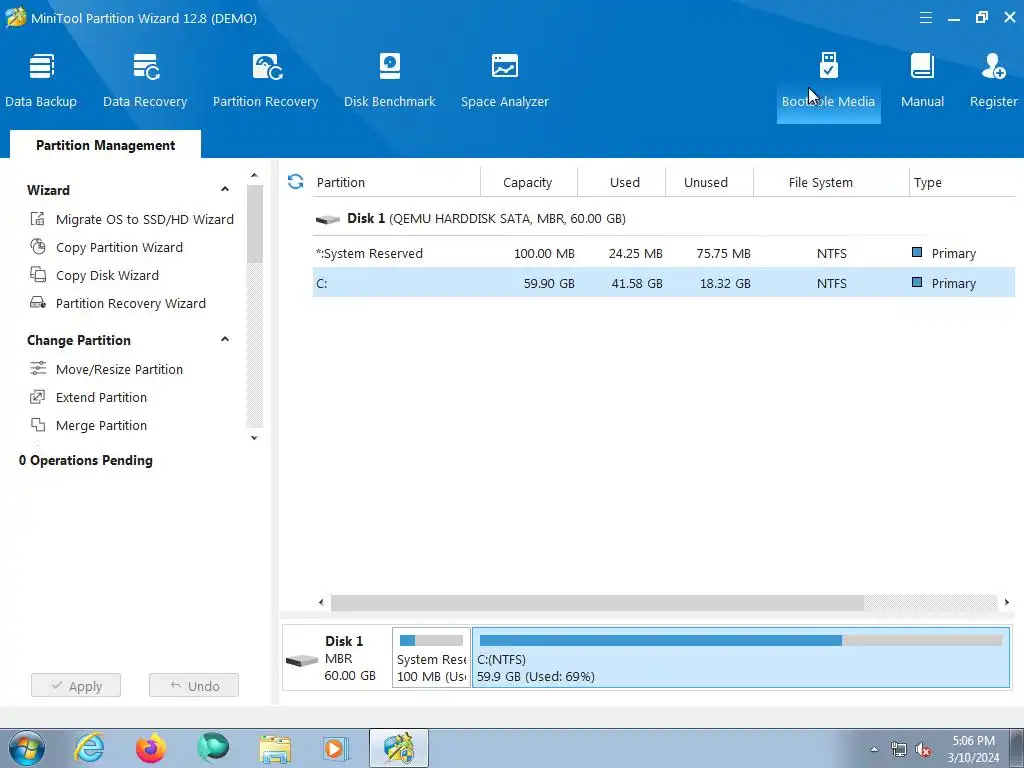Viewport: 1024px width, 768px height.
Task: Click 0 Operations Pending label
Action: point(86,460)
